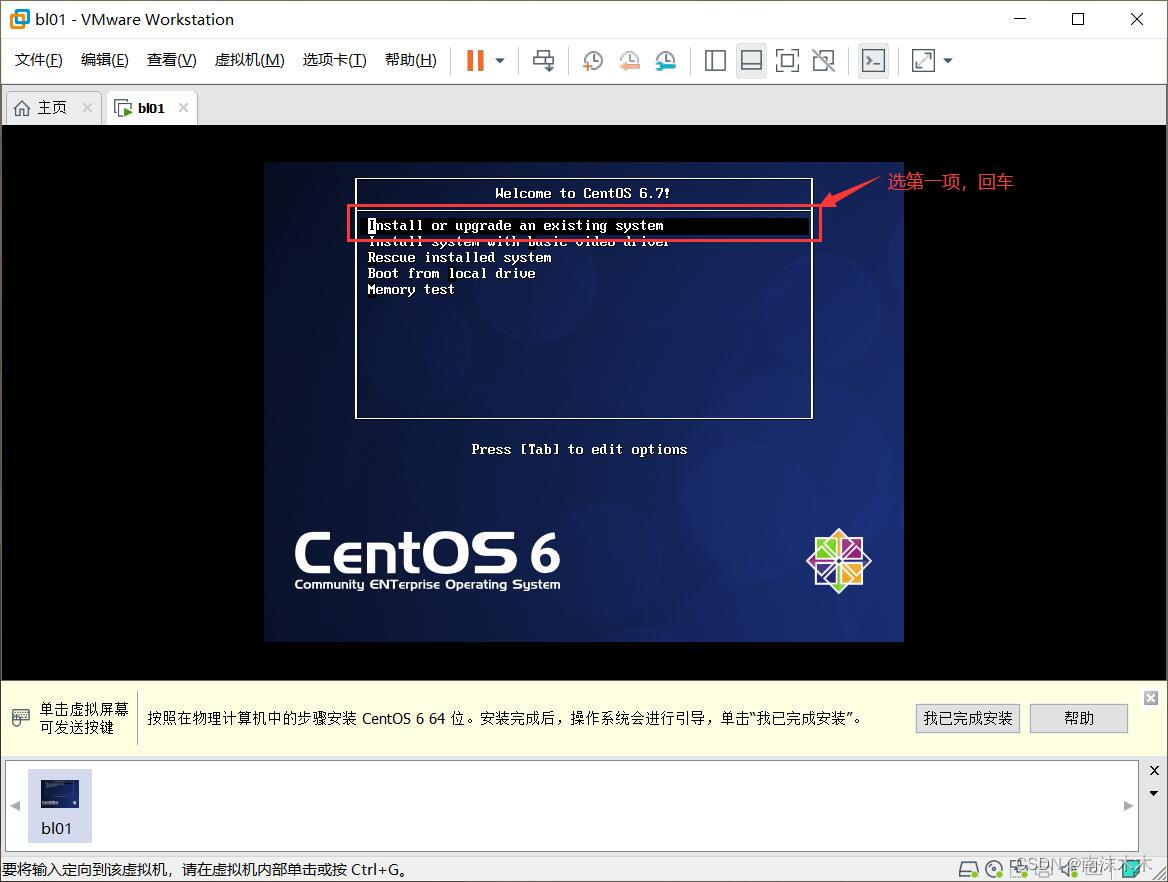Click the 帮助 button in install bar

pyautogui.click(x=1079, y=719)
